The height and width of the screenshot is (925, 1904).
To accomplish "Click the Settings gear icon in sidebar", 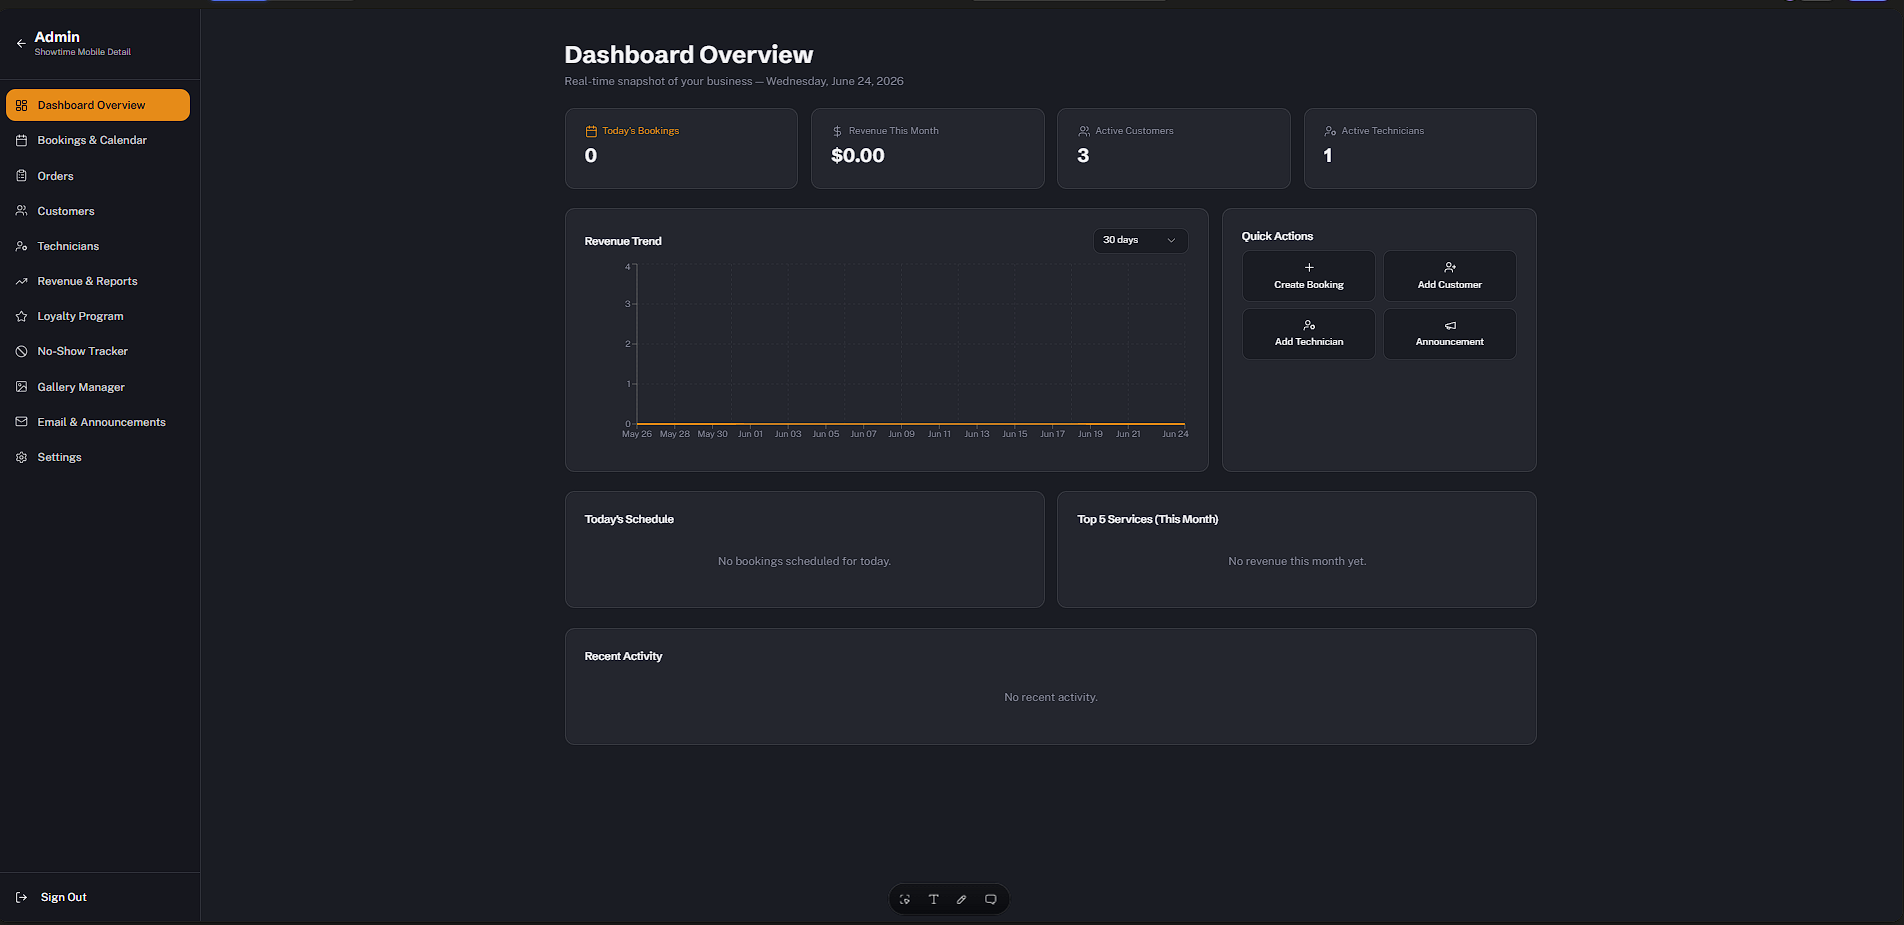I will 21,457.
